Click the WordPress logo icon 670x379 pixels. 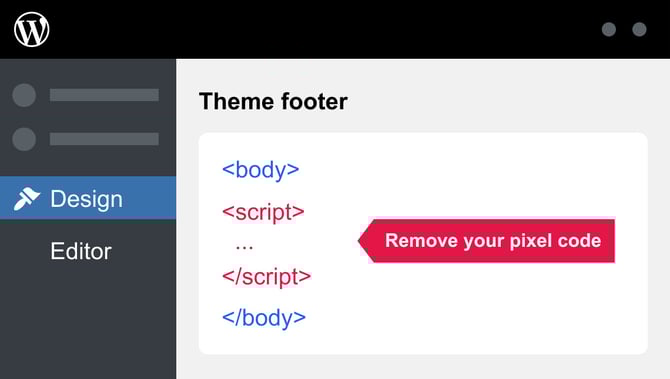[32, 29]
